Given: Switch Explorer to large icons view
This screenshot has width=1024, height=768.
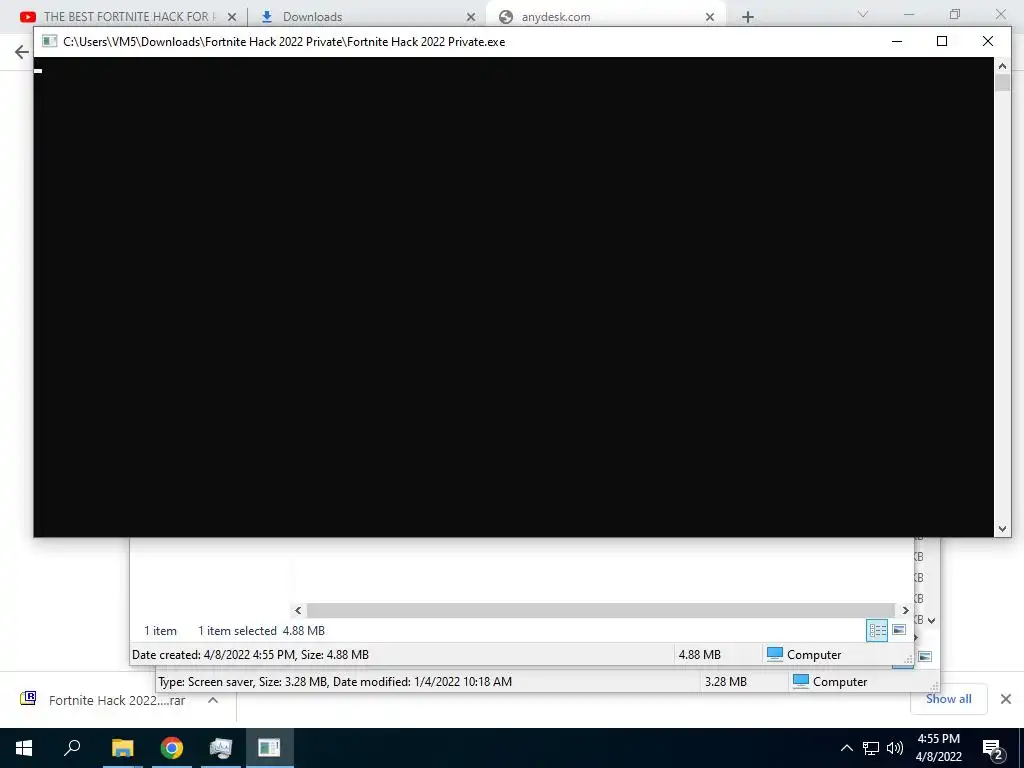Looking at the screenshot, I should (899, 630).
